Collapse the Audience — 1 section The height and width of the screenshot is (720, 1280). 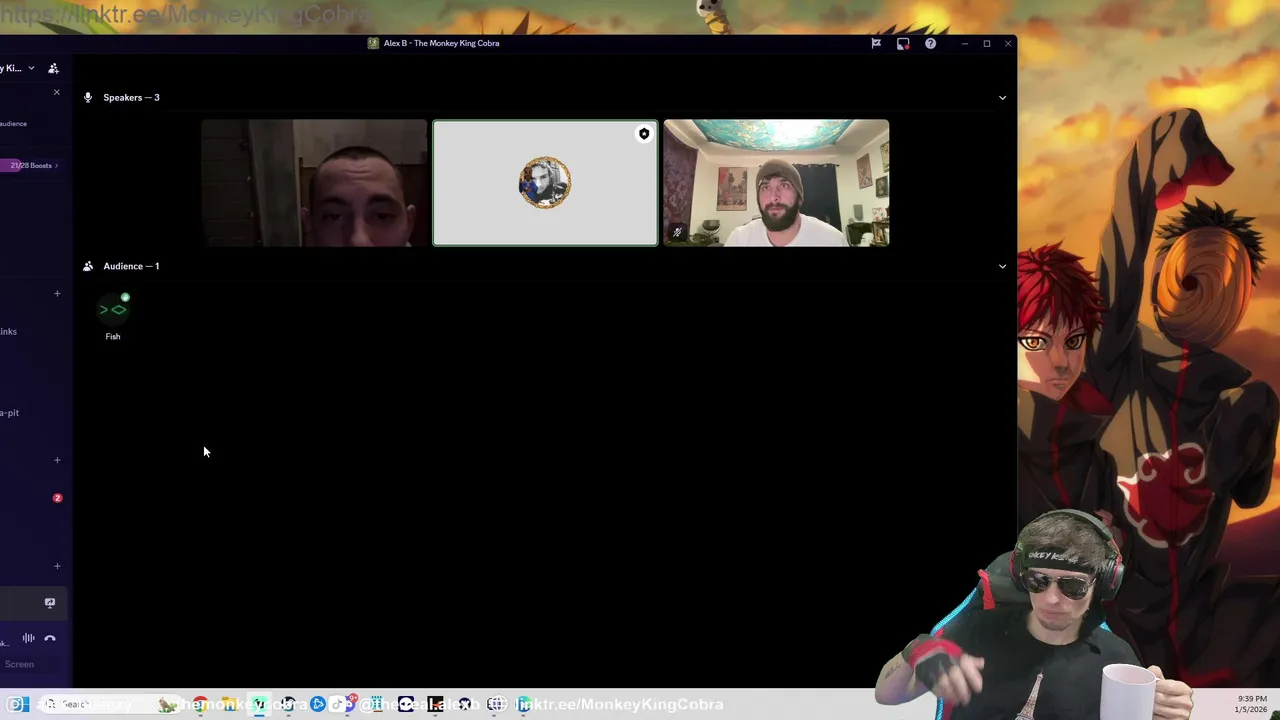[x=1002, y=266]
